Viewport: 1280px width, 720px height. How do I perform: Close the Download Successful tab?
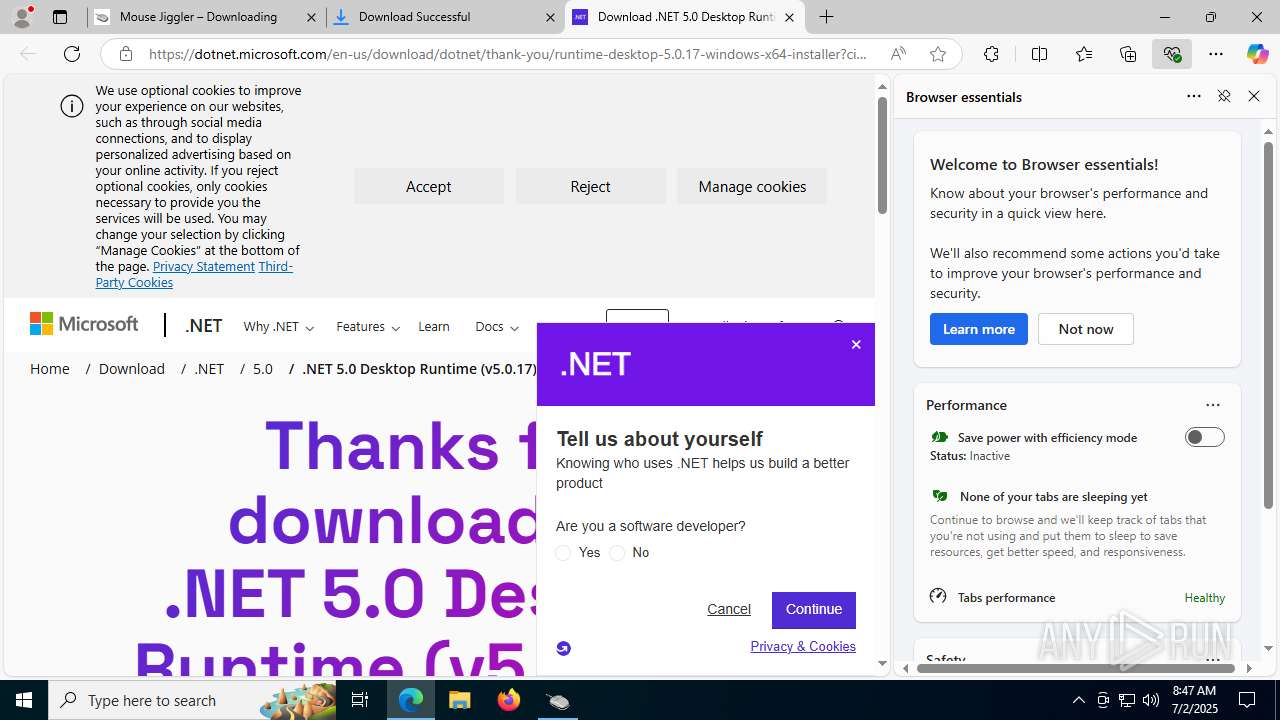tap(551, 17)
